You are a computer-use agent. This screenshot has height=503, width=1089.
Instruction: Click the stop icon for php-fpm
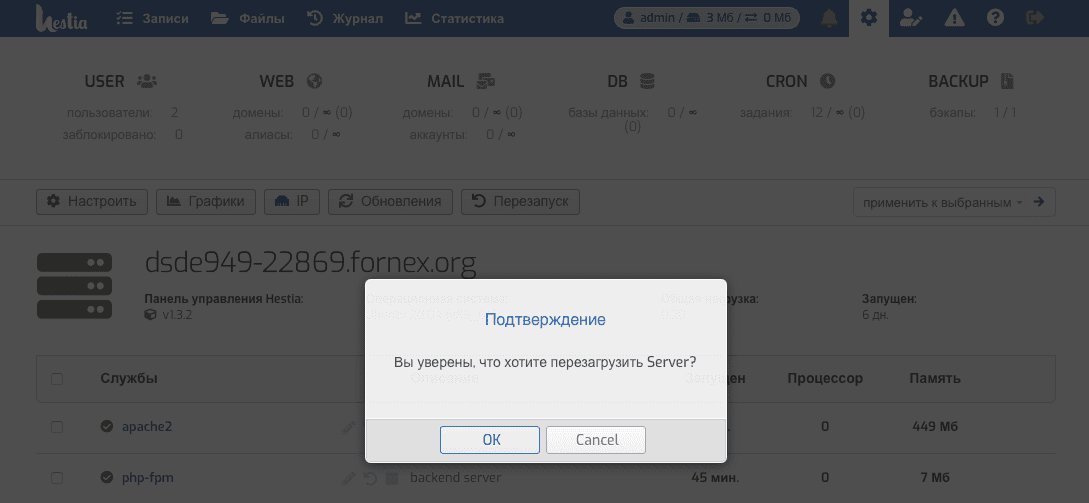pos(392,478)
